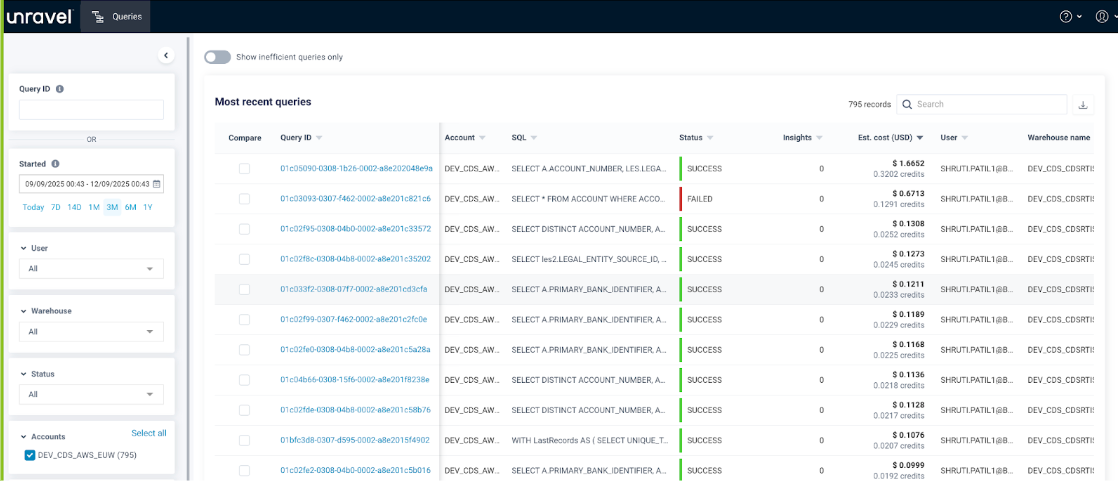Click the Query ID info icon

(60, 89)
